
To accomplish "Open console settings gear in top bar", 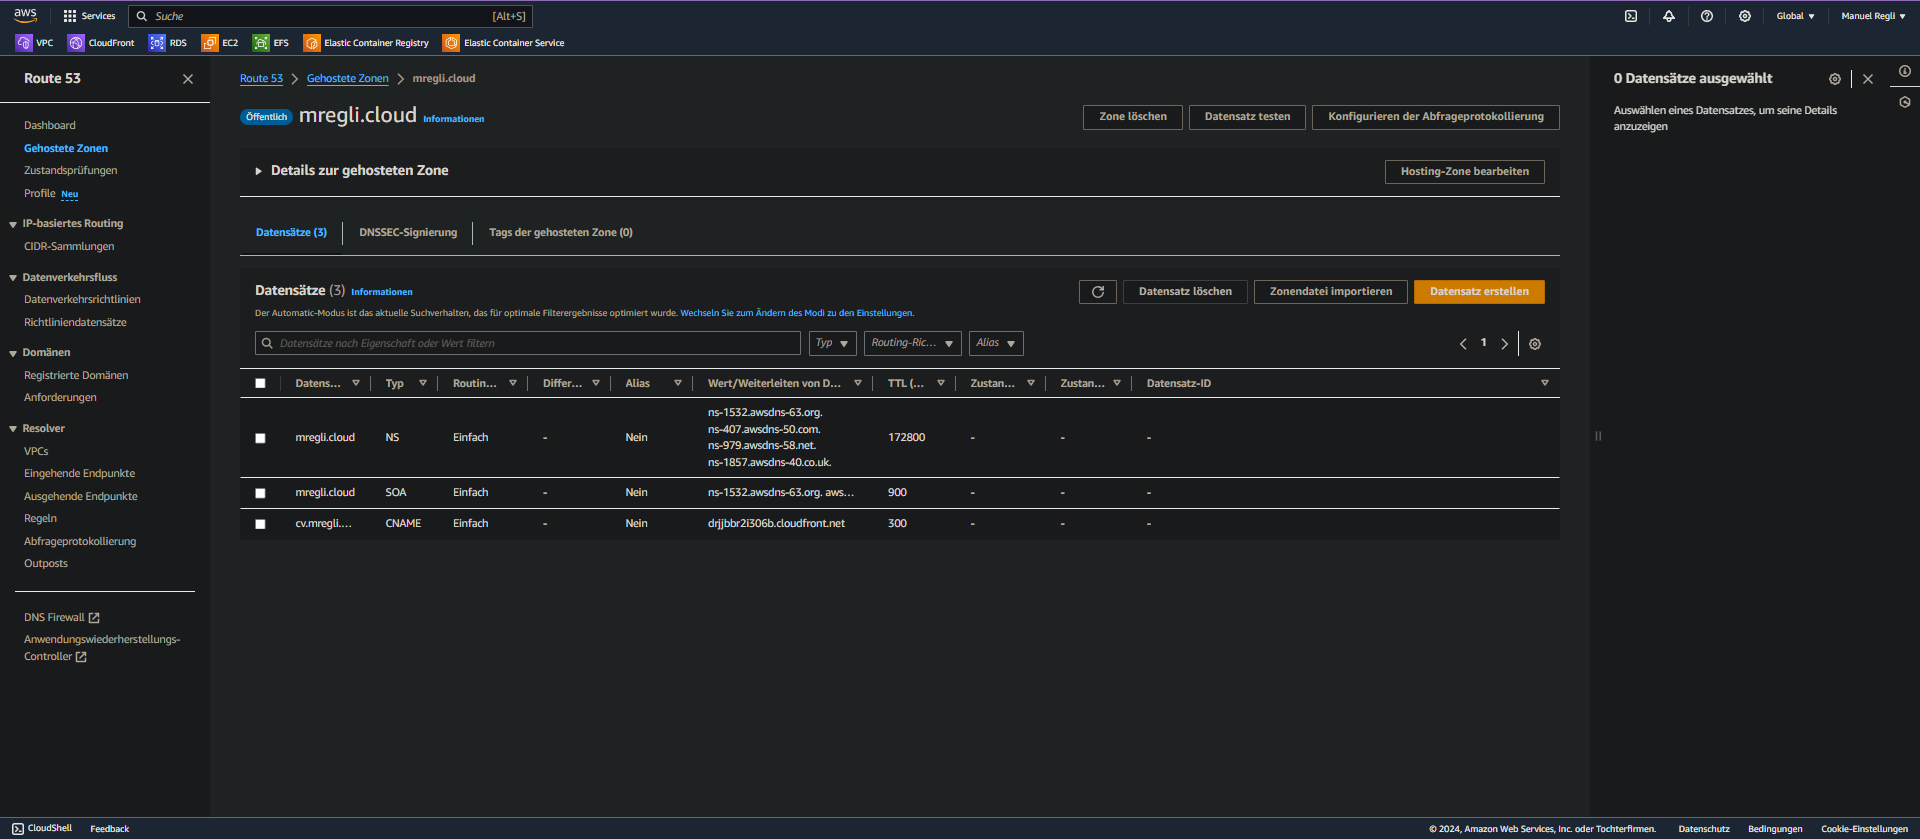I will coord(1745,16).
